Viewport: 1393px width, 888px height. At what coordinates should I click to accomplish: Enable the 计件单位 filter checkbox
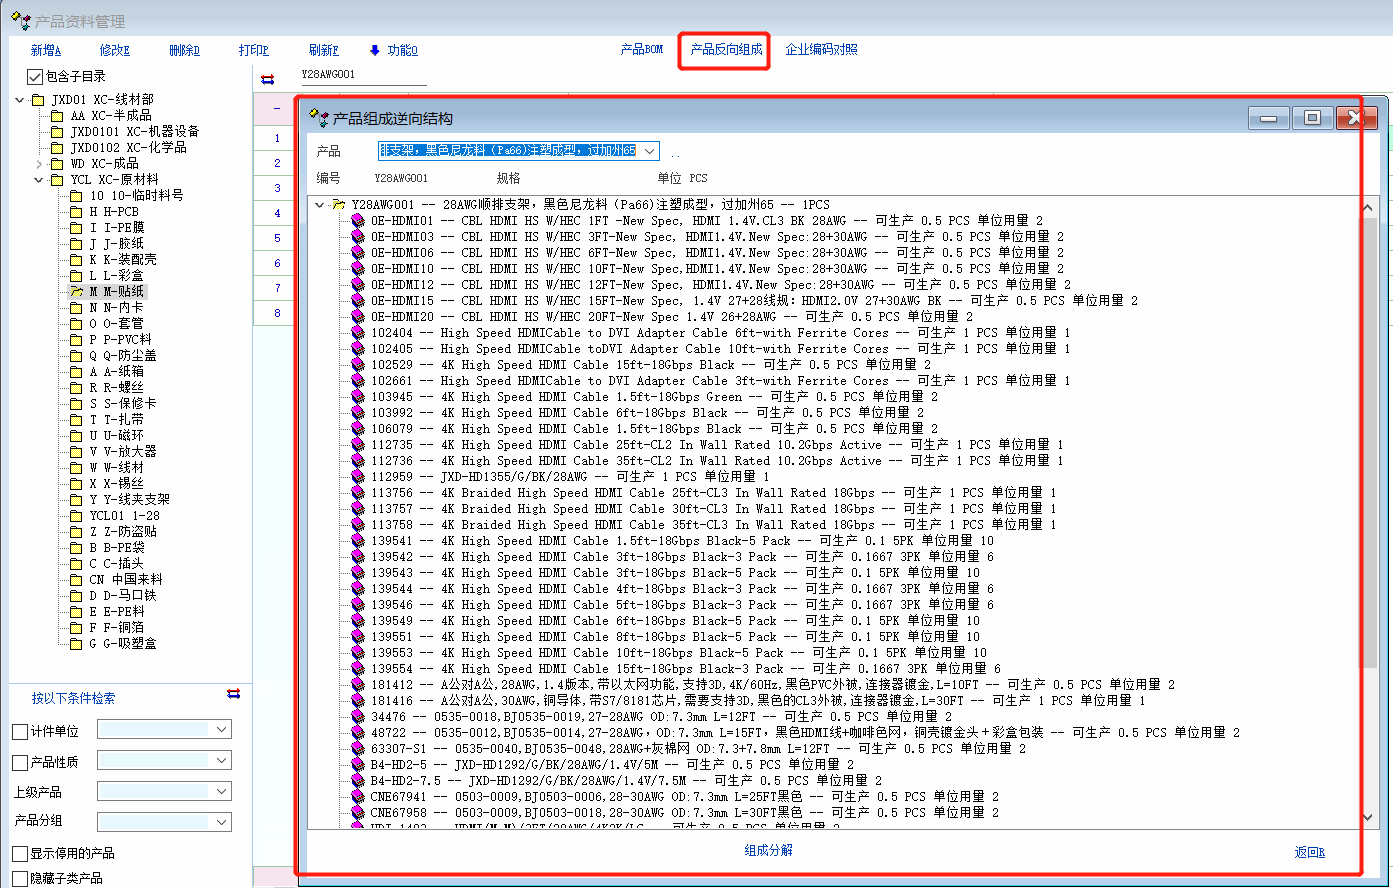(20, 732)
